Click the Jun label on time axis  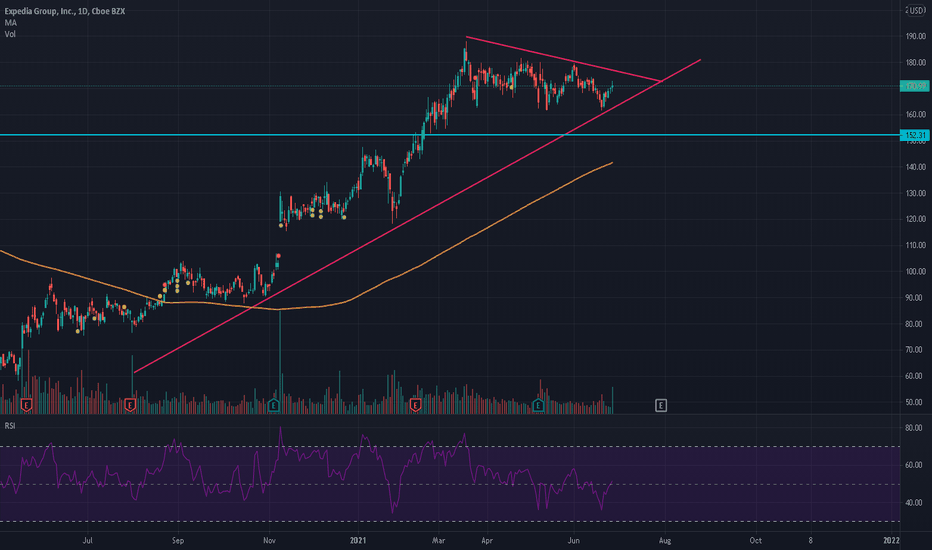tap(574, 540)
